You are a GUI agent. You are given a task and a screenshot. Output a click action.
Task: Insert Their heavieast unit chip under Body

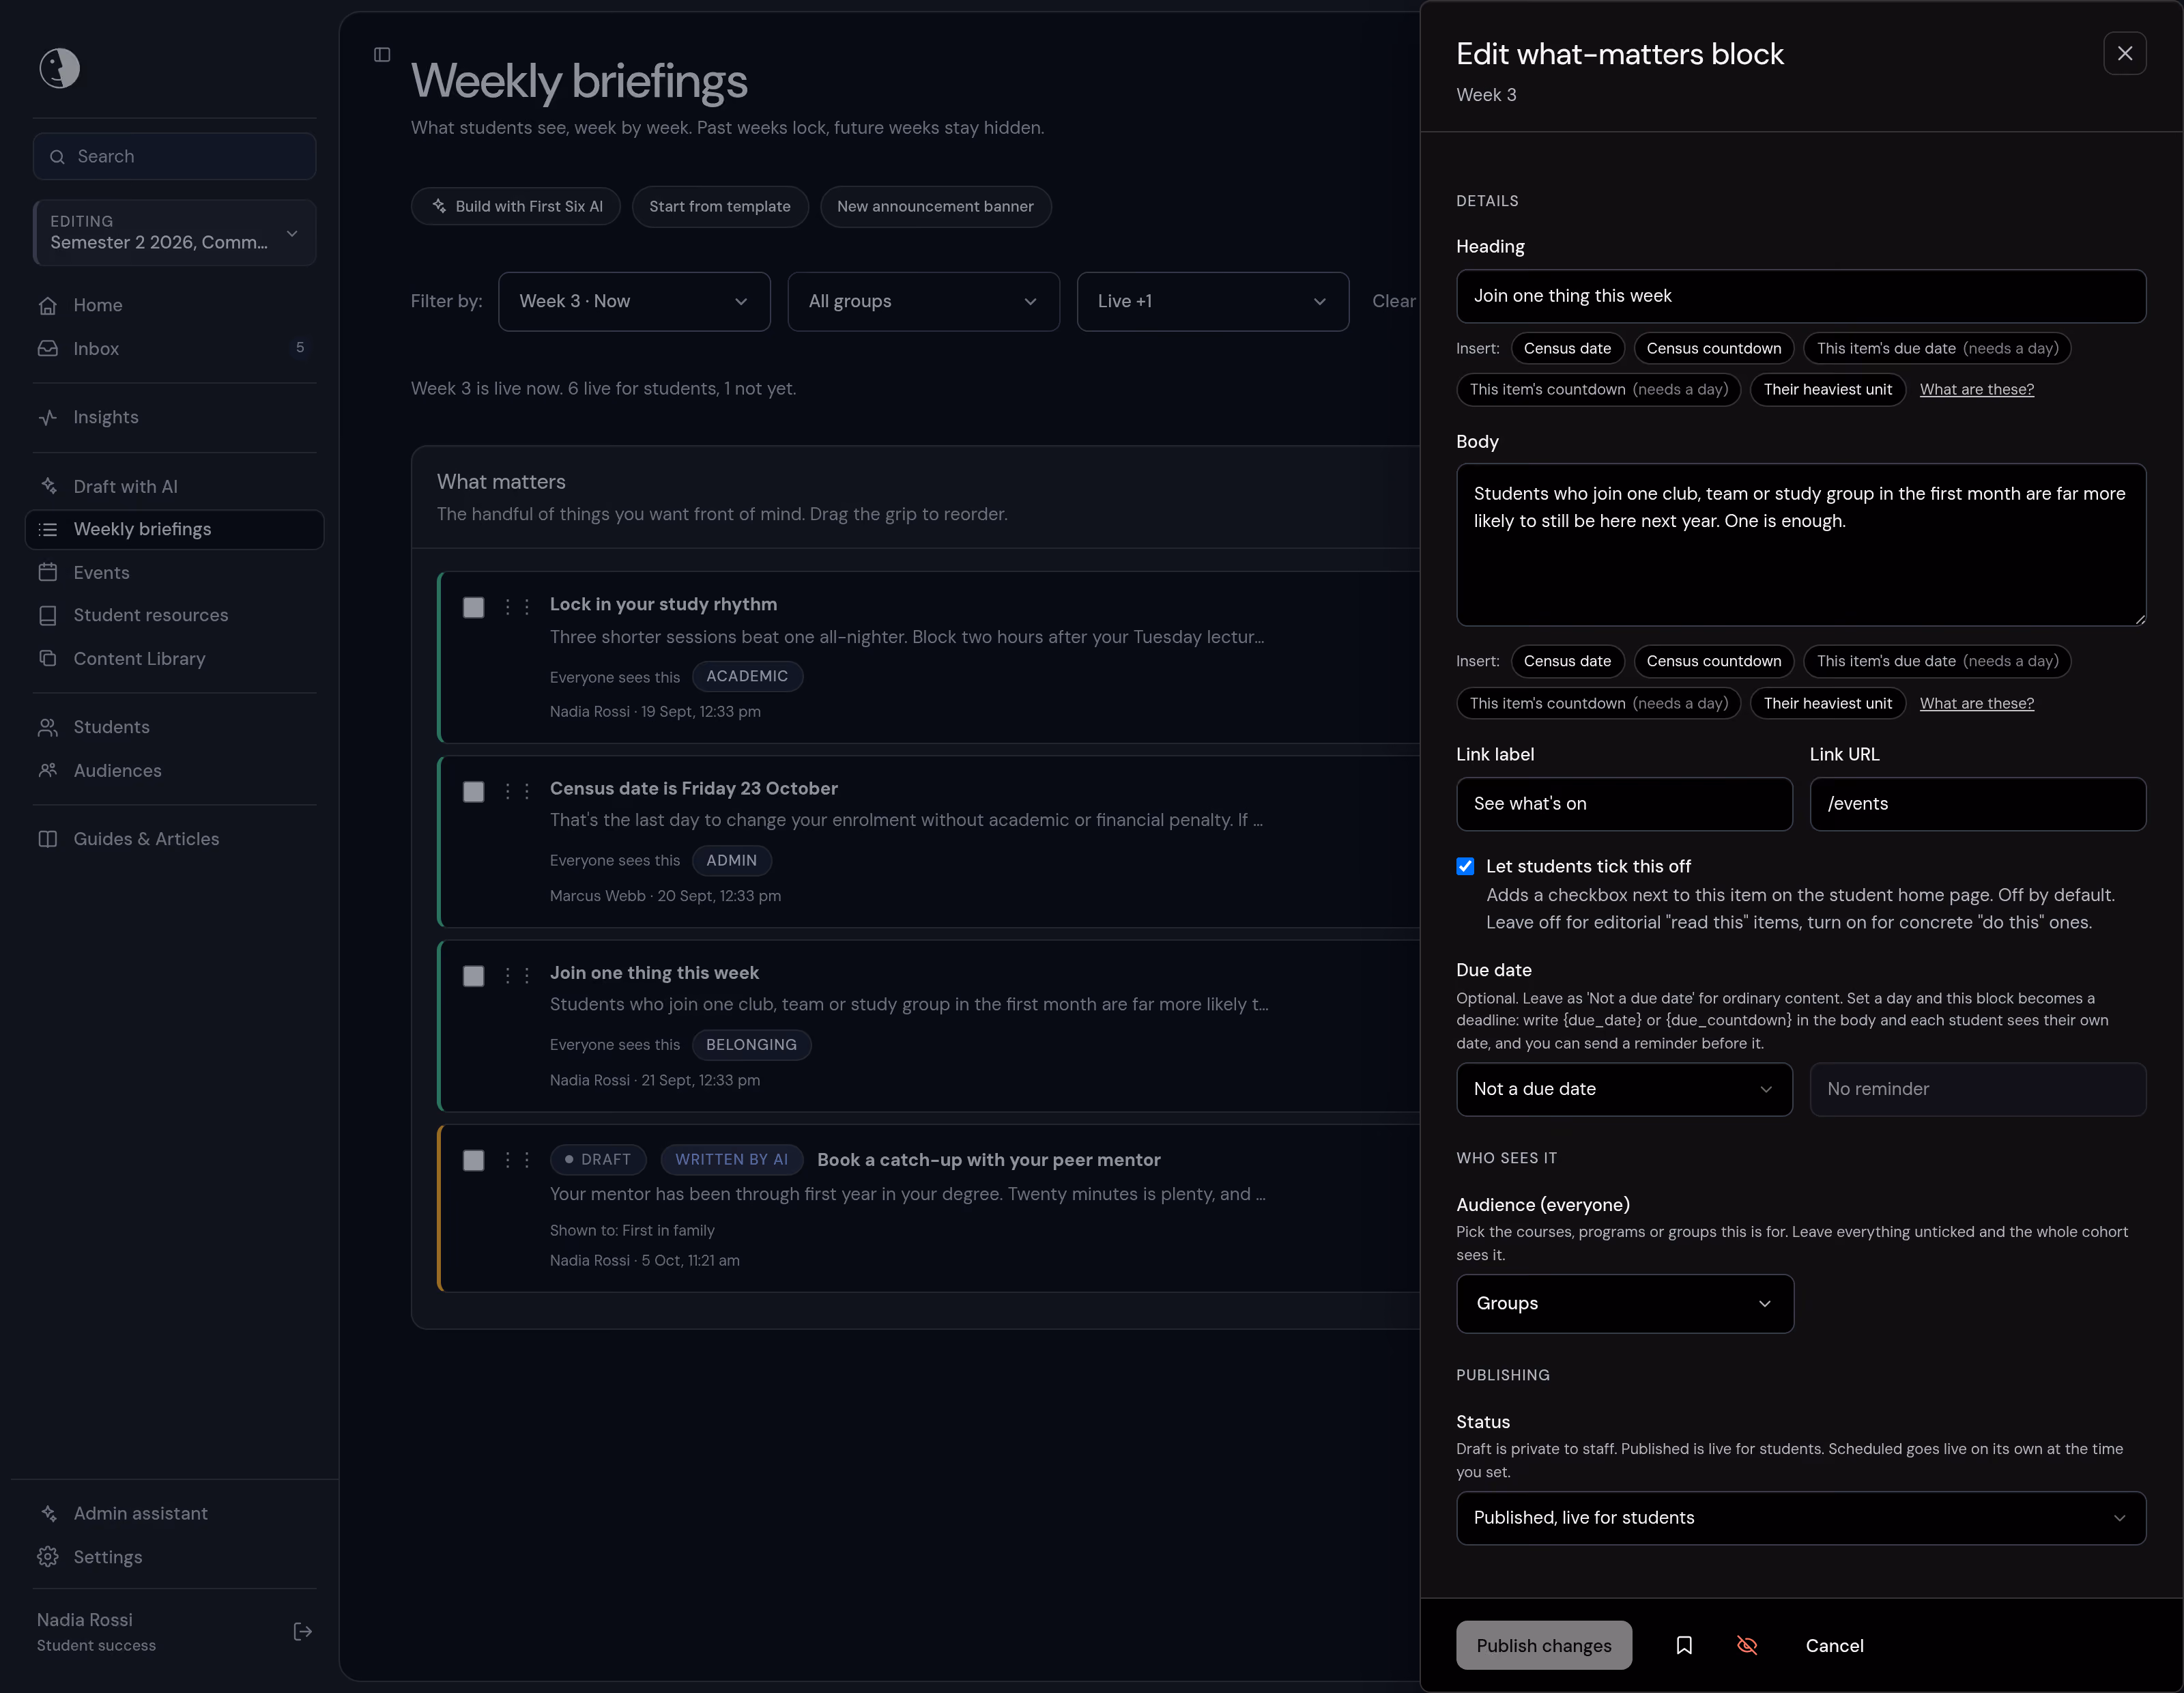click(1827, 703)
